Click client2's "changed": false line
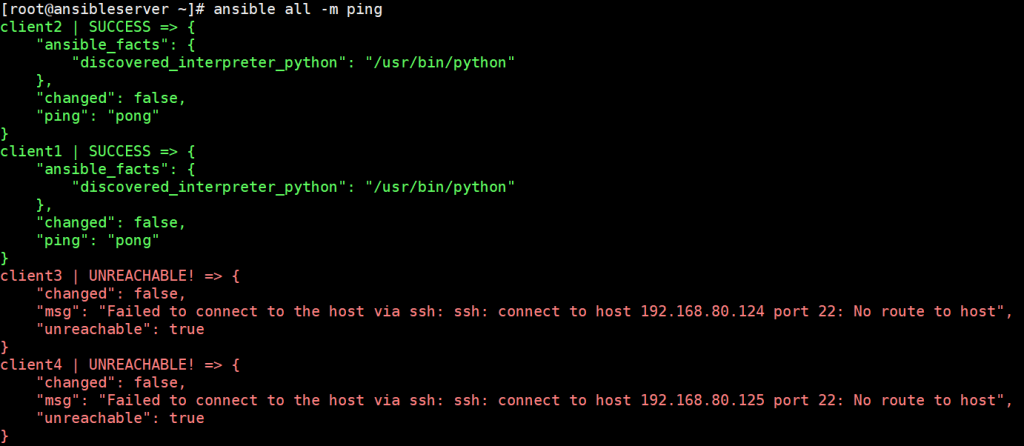Screen dimensions: 1024x446 point(111,99)
